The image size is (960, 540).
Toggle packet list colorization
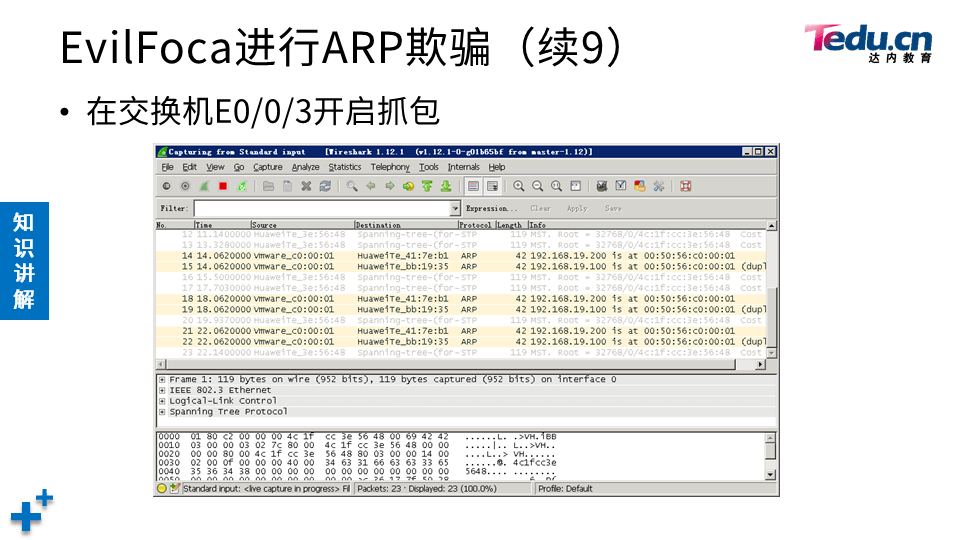473,186
